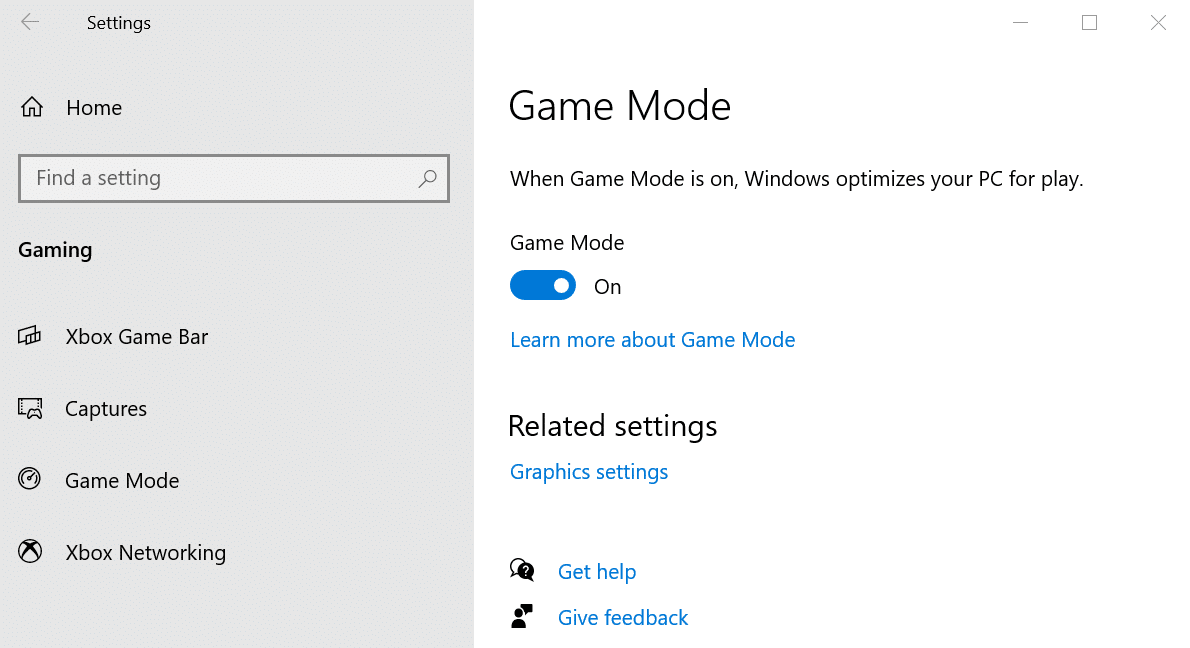Open the Get help link

tap(597, 571)
